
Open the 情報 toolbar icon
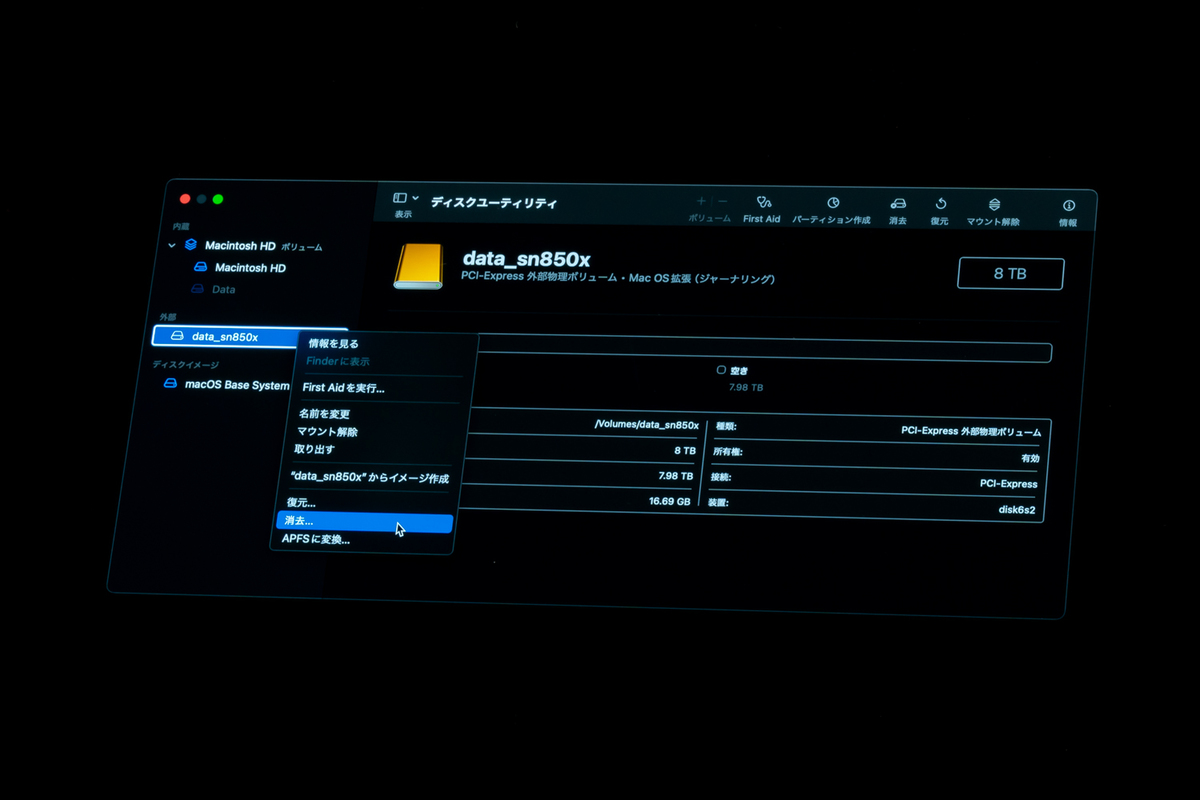[1068, 205]
